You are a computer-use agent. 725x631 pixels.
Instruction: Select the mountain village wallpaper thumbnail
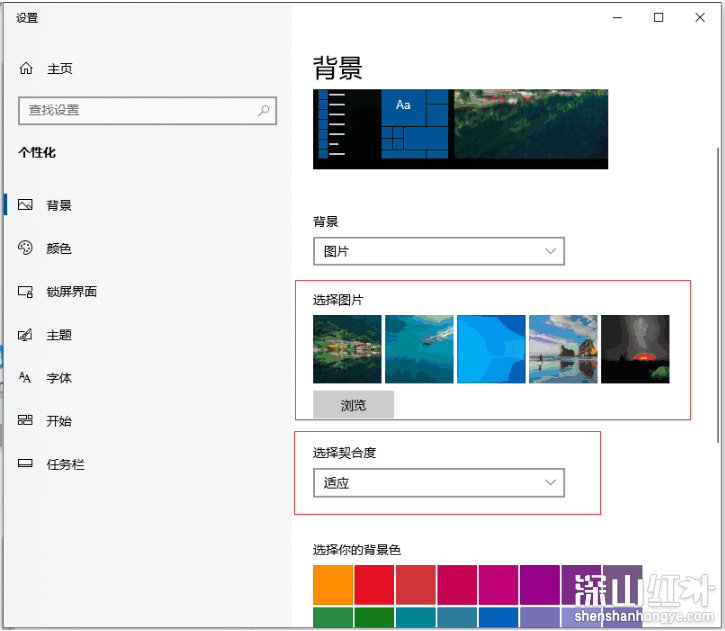click(x=347, y=349)
